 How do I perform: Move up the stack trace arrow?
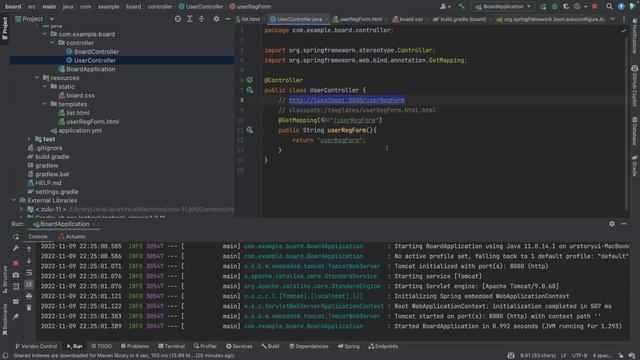pos(29,248)
